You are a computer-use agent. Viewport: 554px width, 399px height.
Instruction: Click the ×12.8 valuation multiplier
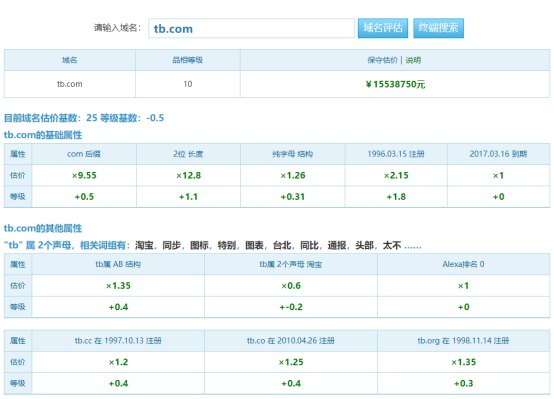[188, 175]
